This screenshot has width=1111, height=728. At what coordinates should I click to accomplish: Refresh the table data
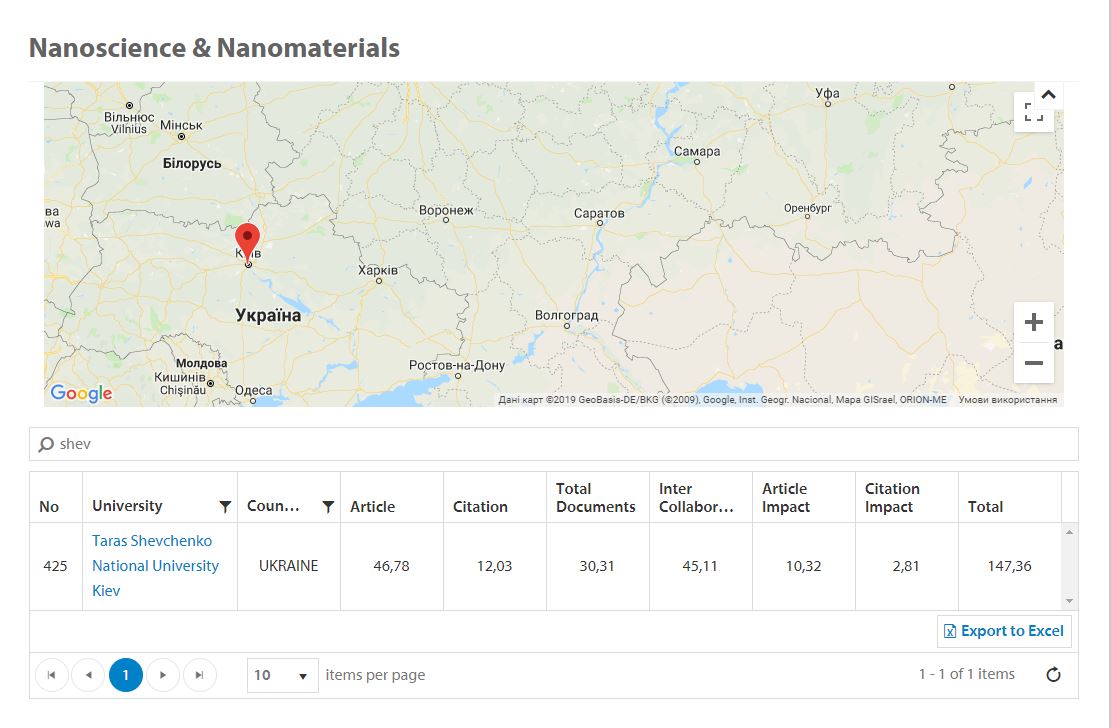point(1054,675)
